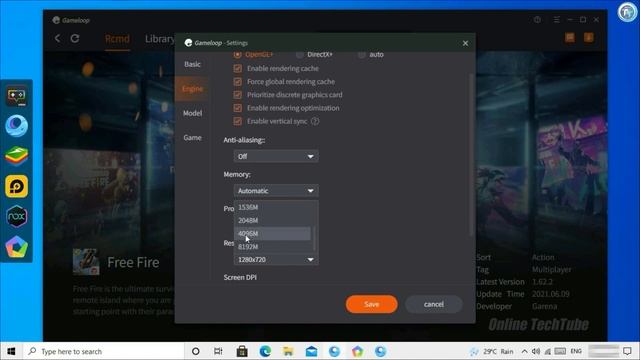Open the blue Gameloop dock icon
640x360 pixels.
click(17, 126)
